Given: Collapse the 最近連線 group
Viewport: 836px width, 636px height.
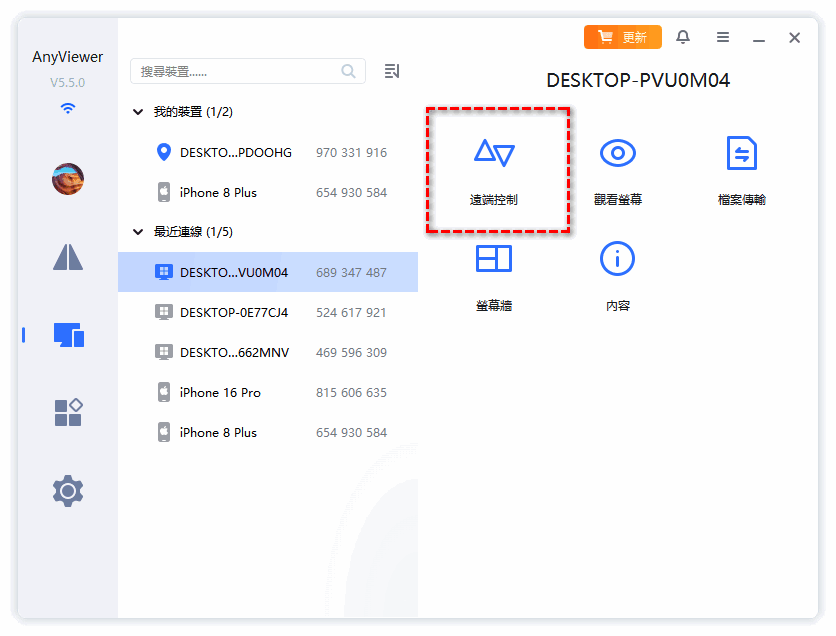Looking at the screenshot, I should pyautogui.click(x=138, y=232).
